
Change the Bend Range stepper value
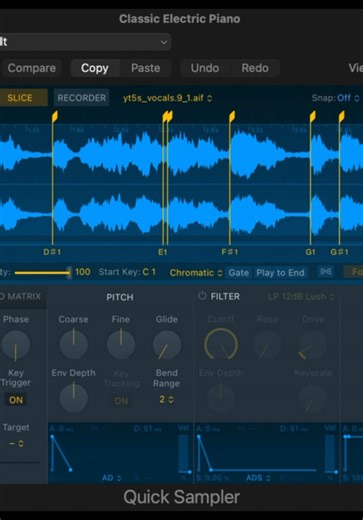(166, 399)
